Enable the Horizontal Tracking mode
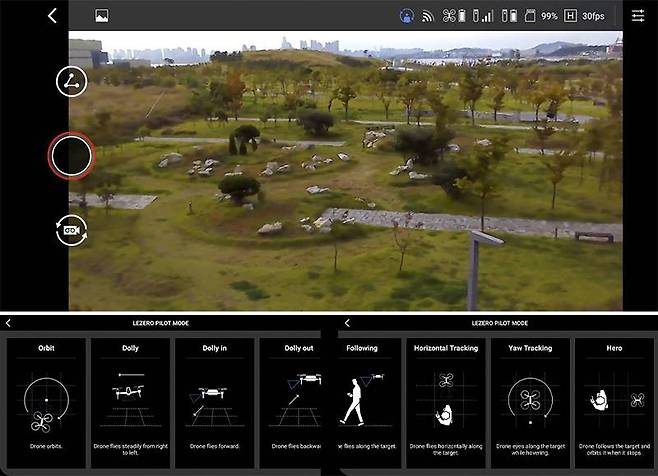This screenshot has height=476, width=658. [446, 400]
